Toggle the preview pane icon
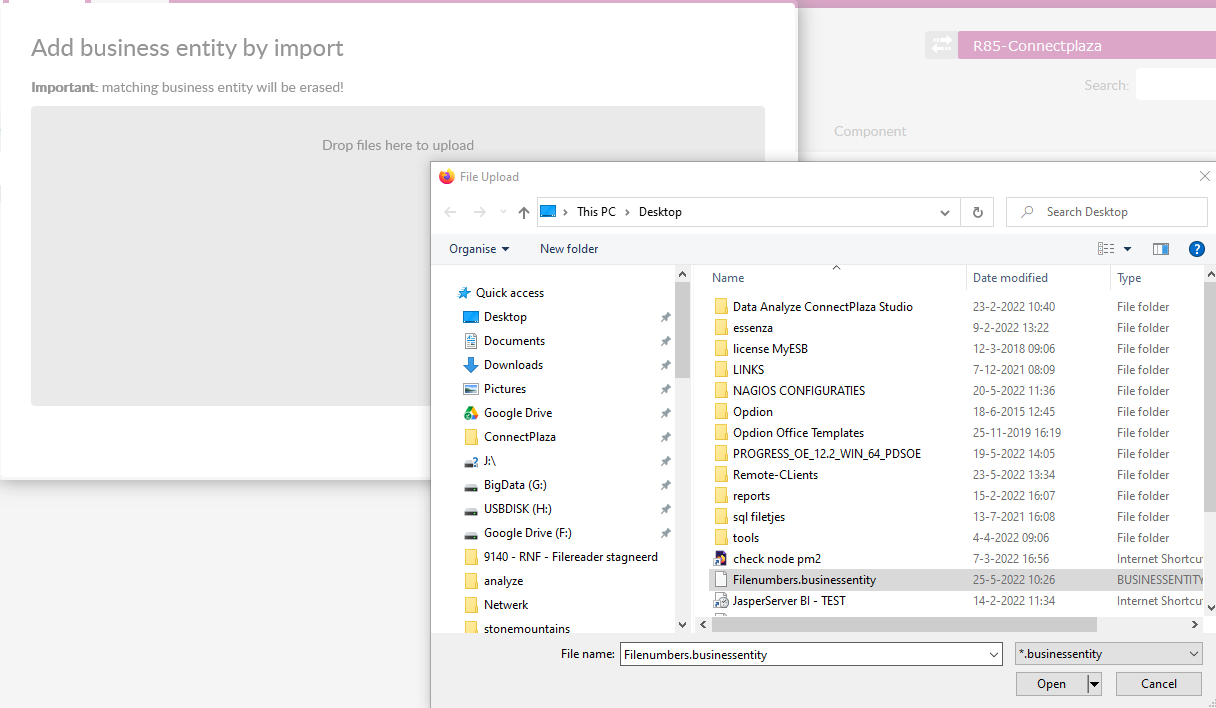This screenshot has width=1216, height=708. pos(1161,249)
